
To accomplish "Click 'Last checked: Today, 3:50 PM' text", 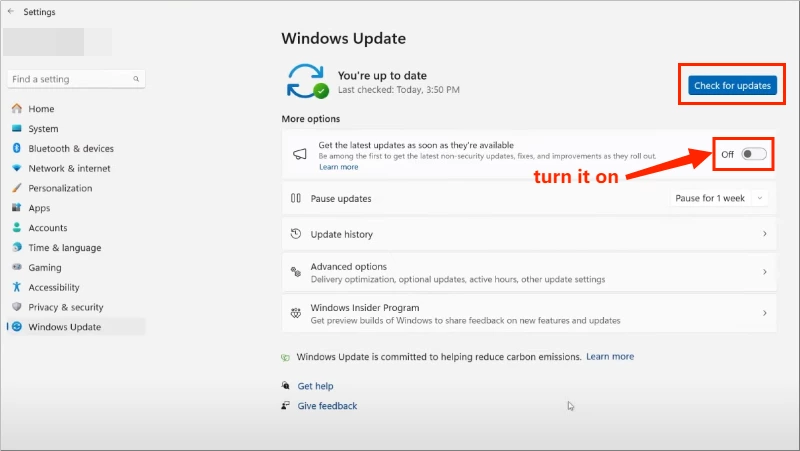I will (398, 90).
